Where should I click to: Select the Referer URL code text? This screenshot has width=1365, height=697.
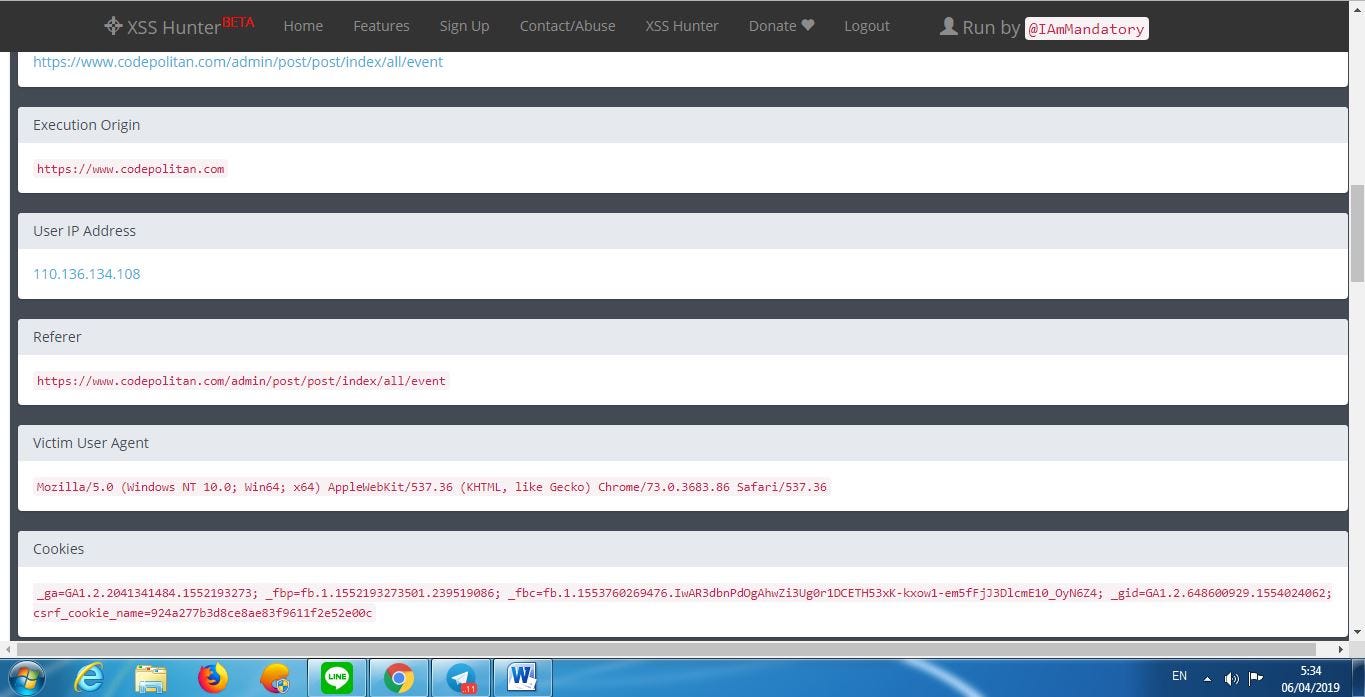[241, 381]
